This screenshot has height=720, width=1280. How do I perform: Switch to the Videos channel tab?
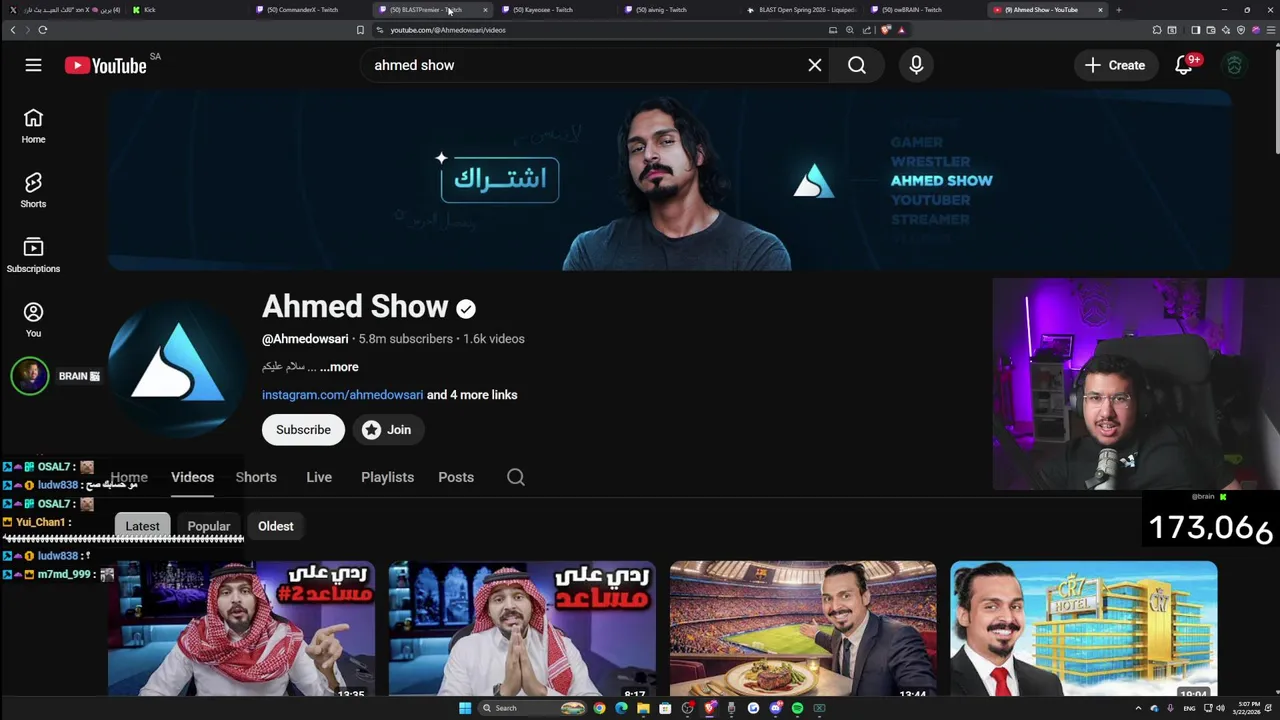click(192, 477)
